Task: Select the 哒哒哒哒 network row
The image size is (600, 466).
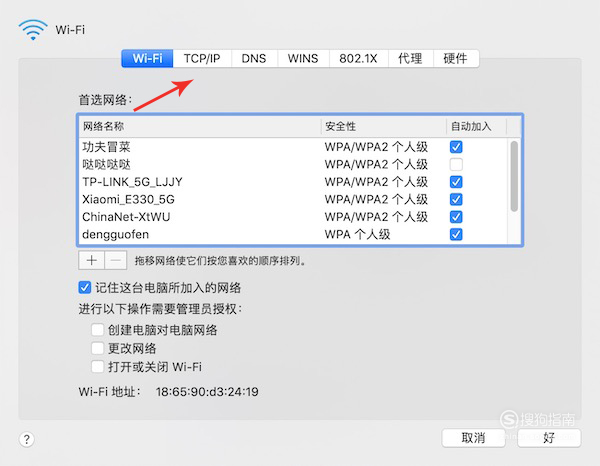Action: click(x=293, y=165)
